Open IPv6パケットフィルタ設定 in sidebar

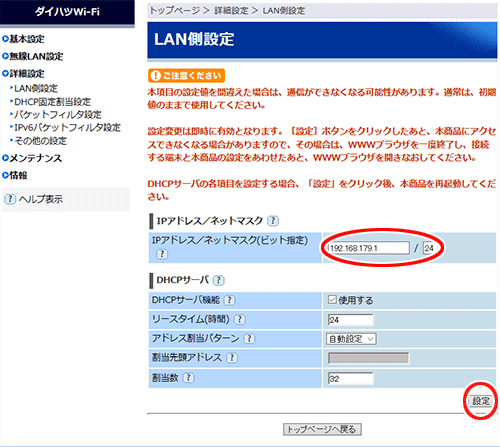click(x=67, y=128)
